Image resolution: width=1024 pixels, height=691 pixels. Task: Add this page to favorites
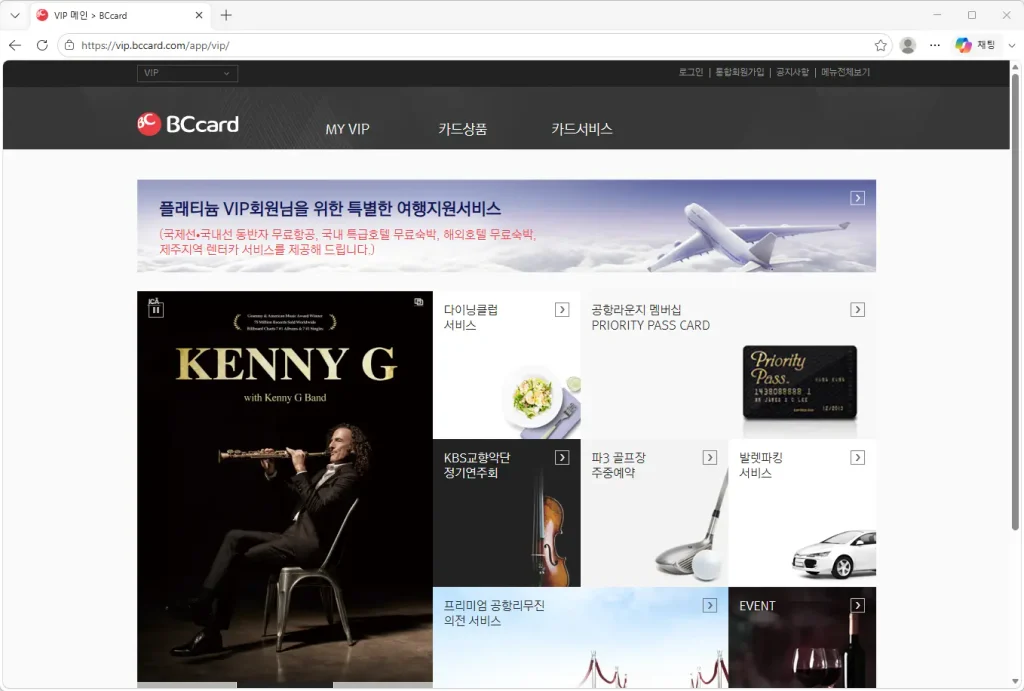click(x=880, y=45)
